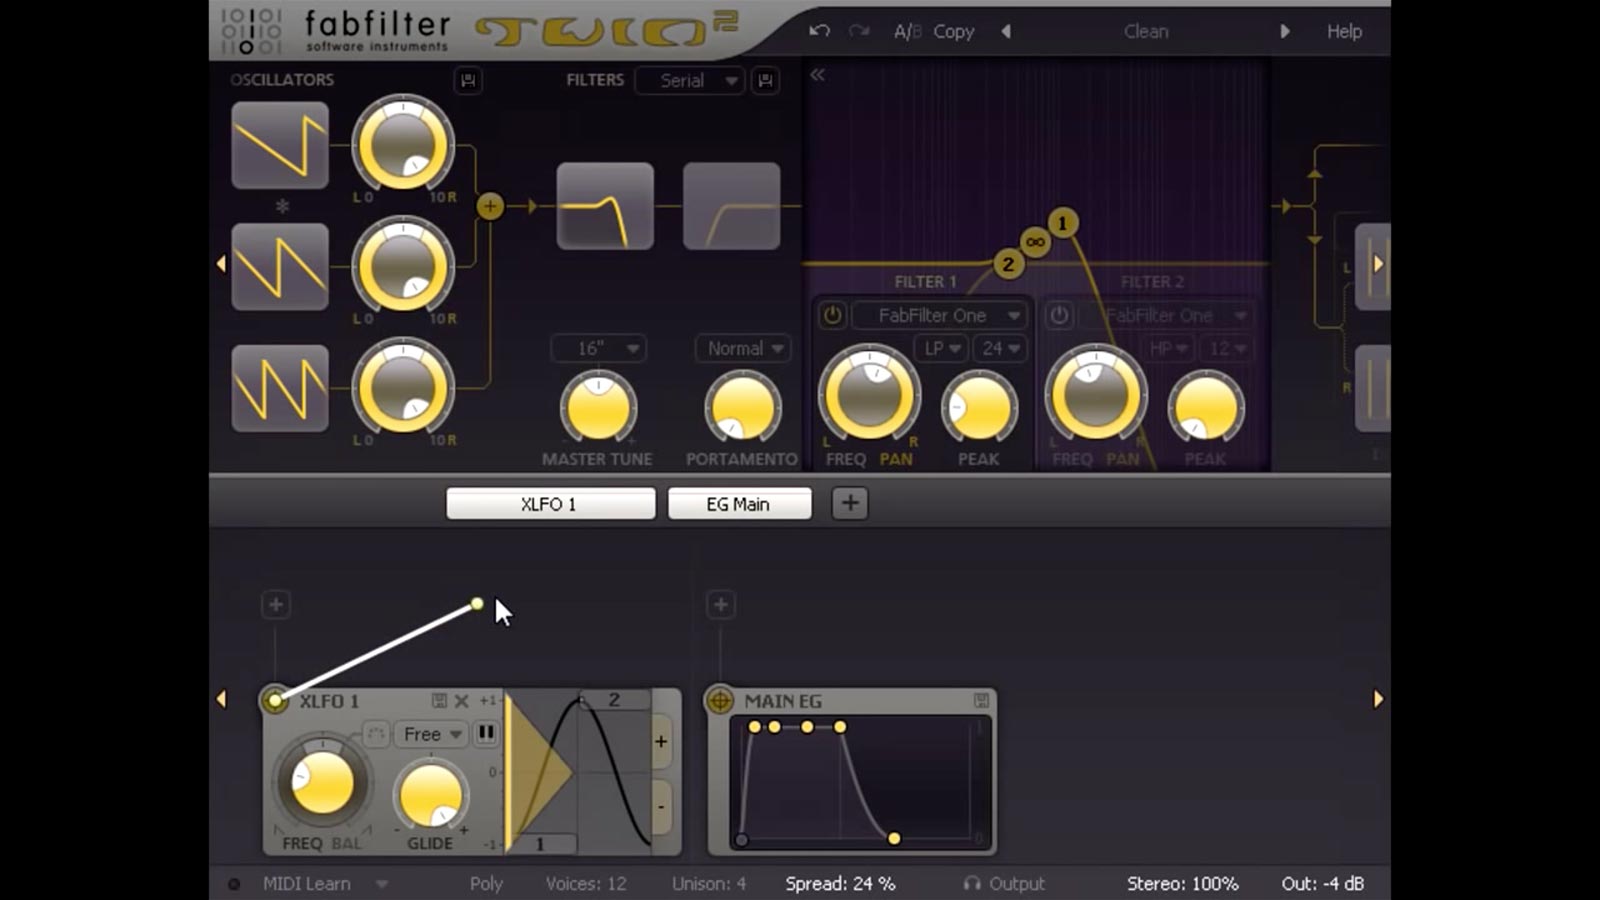Click the headphone Output icon in status bar

(x=972, y=884)
